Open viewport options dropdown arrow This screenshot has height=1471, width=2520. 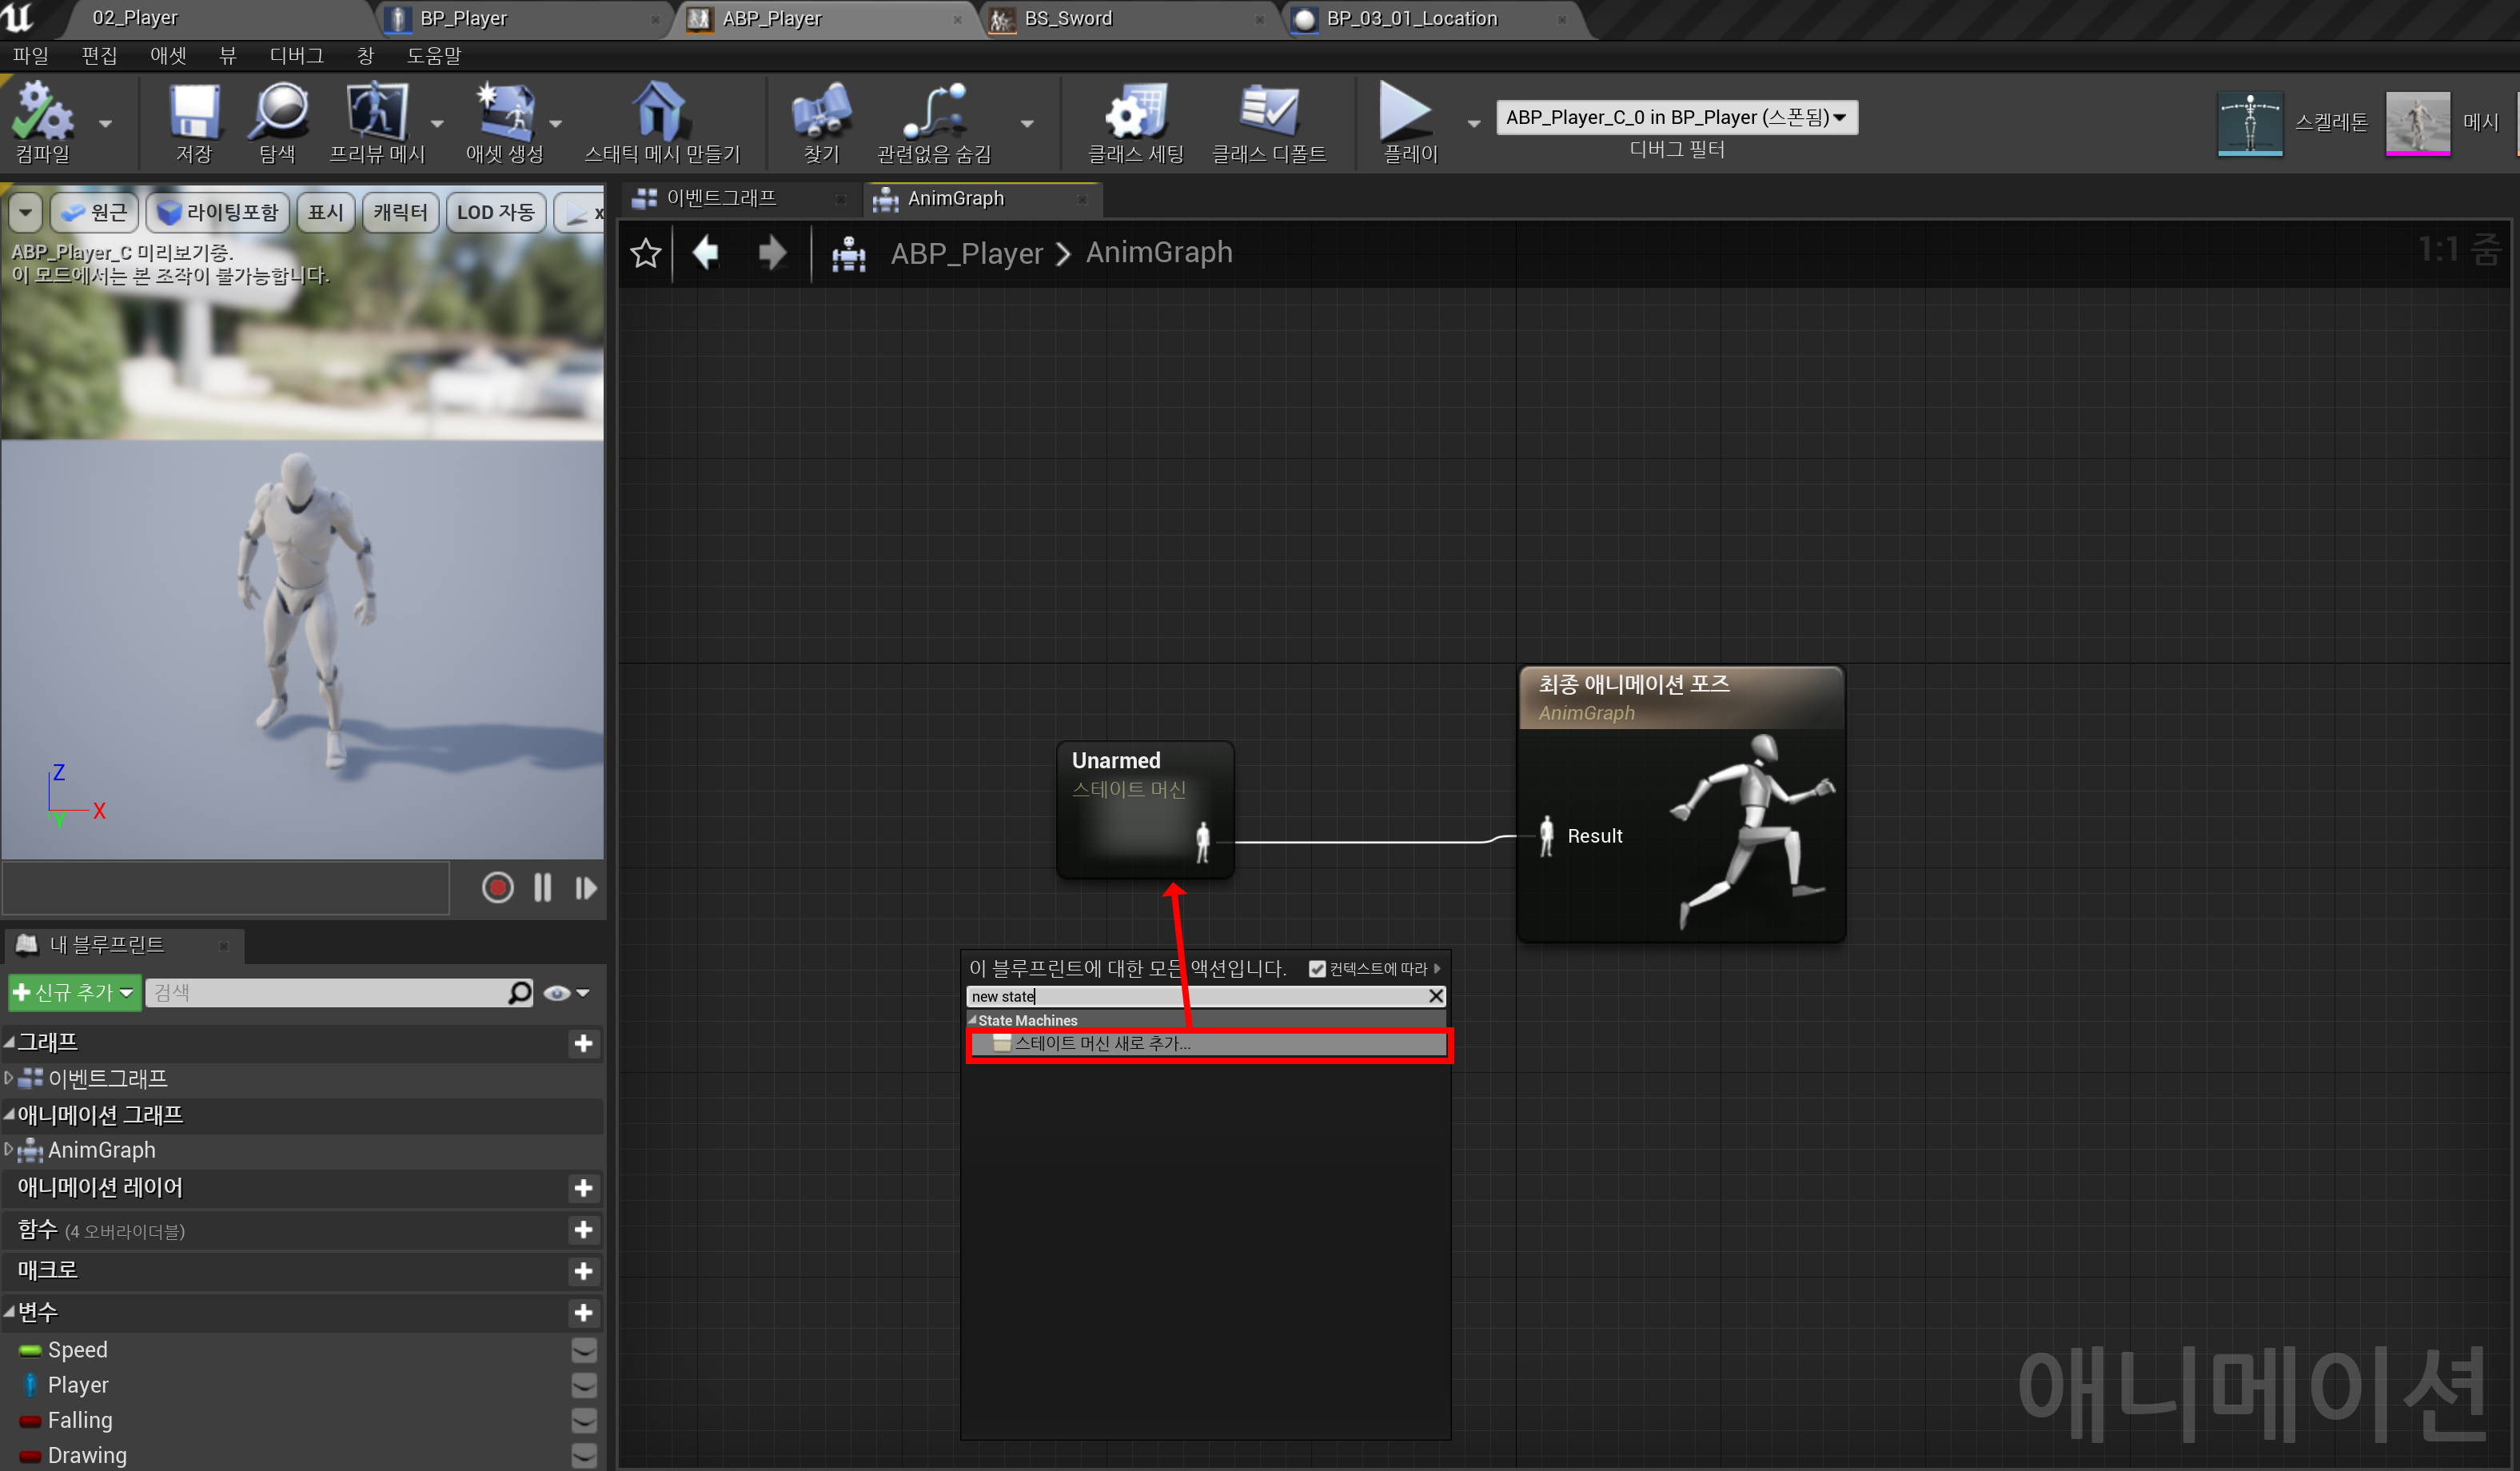(x=25, y=212)
